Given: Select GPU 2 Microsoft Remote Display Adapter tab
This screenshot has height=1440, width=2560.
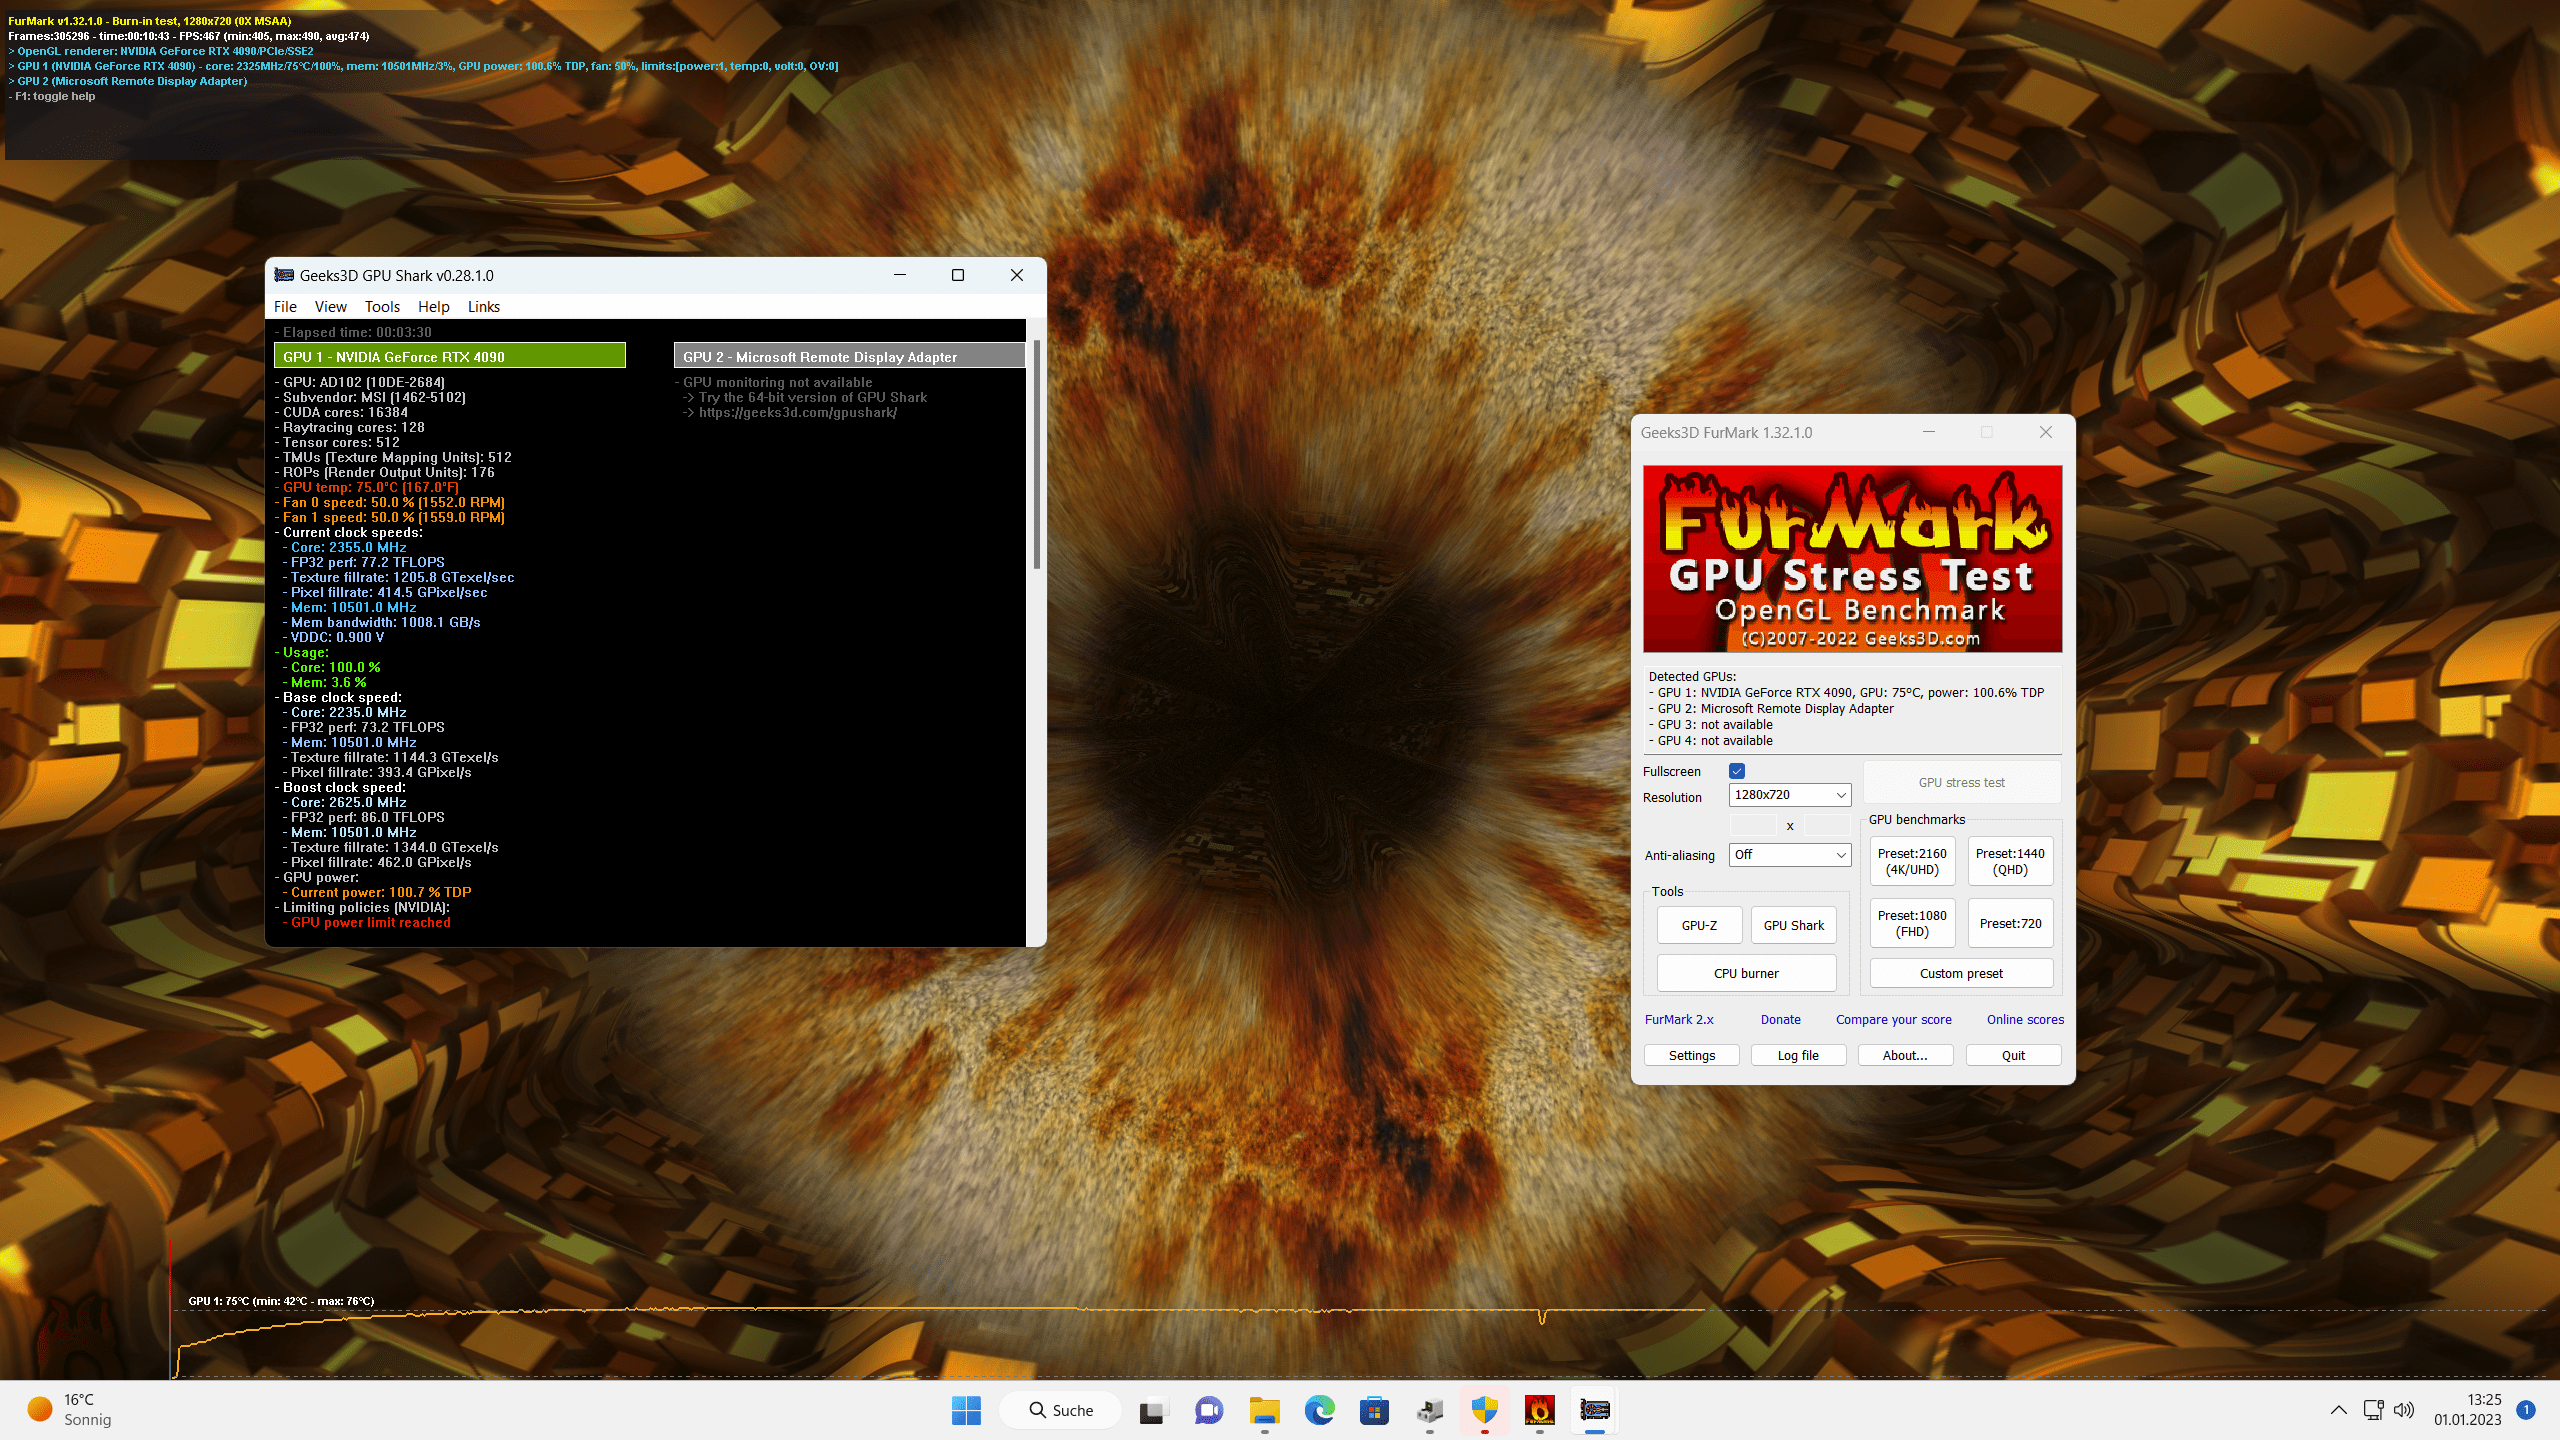Looking at the screenshot, I should click(849, 356).
